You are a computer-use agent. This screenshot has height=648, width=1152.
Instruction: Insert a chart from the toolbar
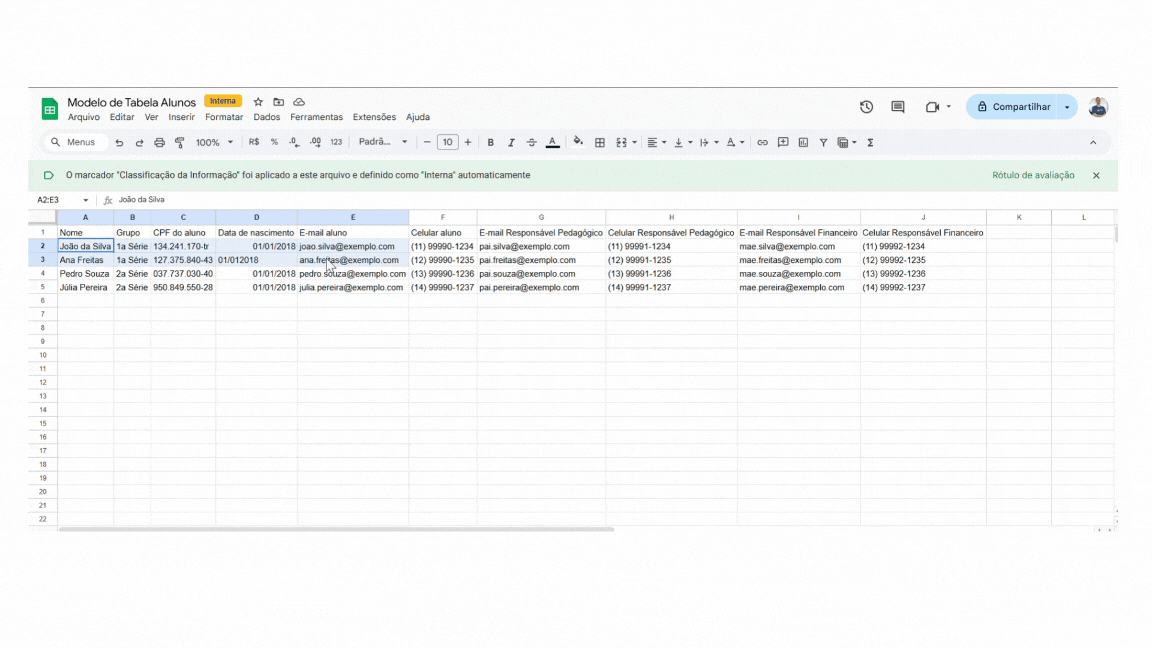pos(803,143)
